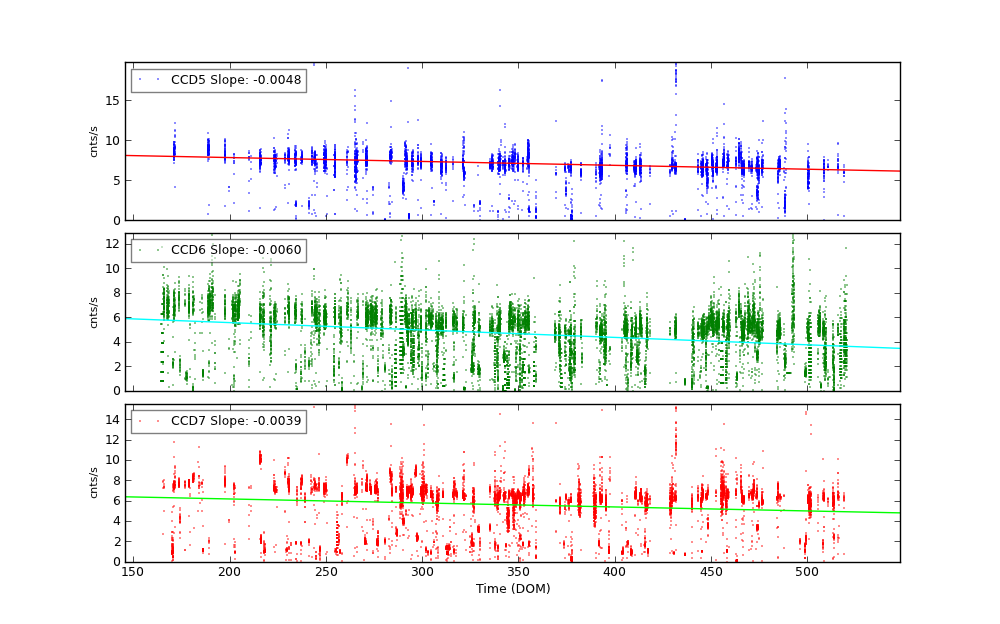
Task: Click the red trend line in CCD5 plot
Action: (x=600, y=165)
